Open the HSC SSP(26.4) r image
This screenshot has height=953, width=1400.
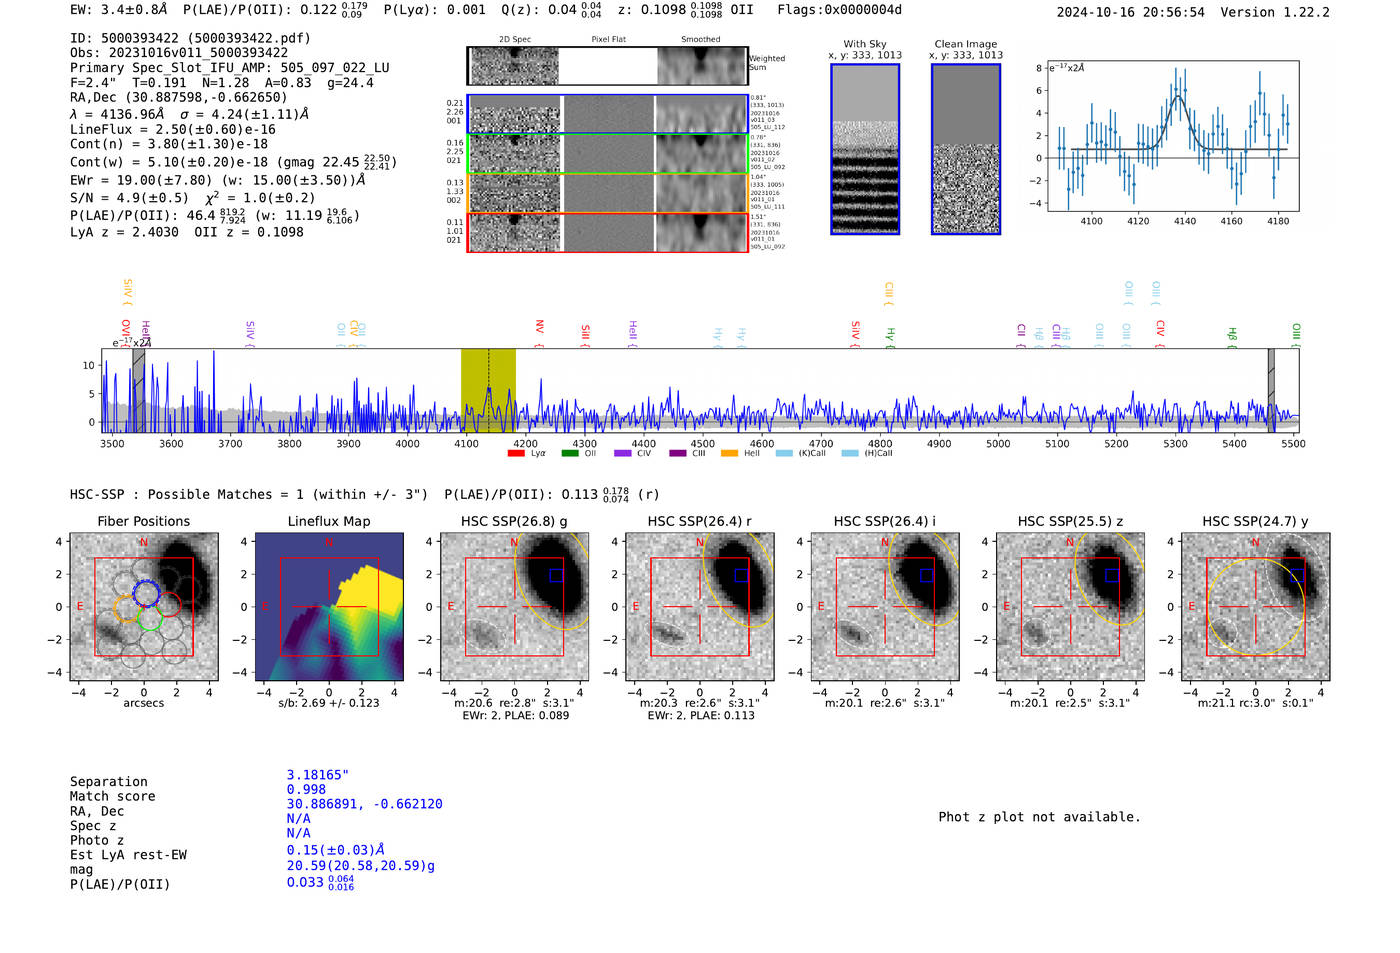699,607
